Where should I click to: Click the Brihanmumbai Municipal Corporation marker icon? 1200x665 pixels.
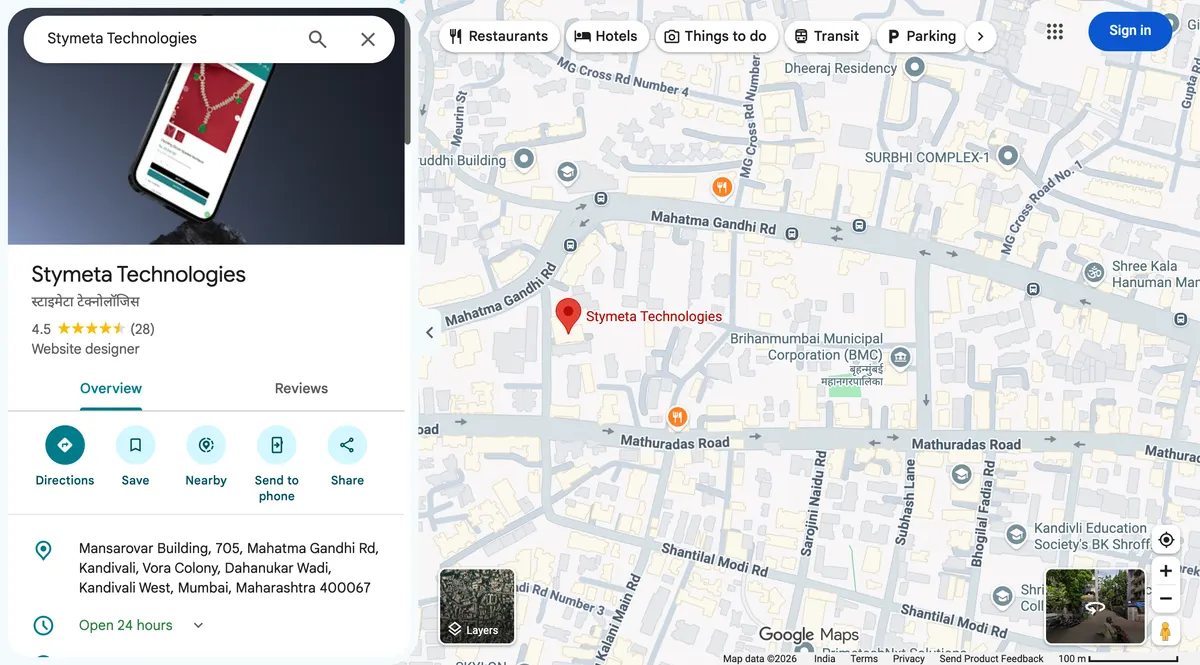(900, 356)
